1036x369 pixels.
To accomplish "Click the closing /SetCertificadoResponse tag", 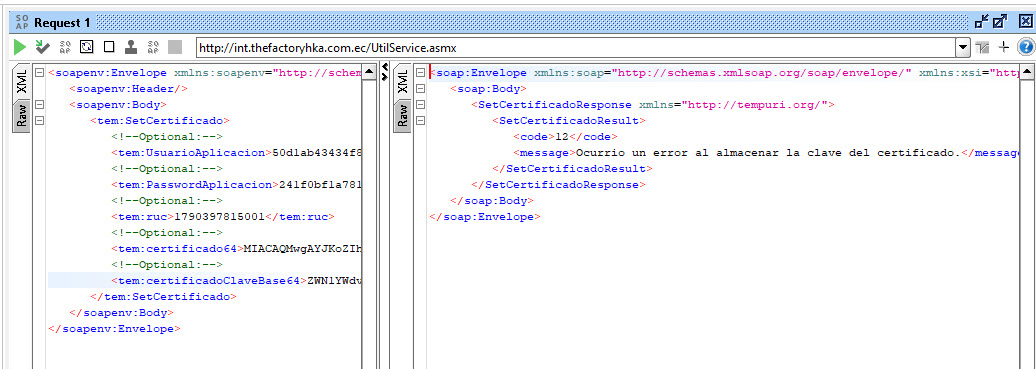I will point(558,184).
